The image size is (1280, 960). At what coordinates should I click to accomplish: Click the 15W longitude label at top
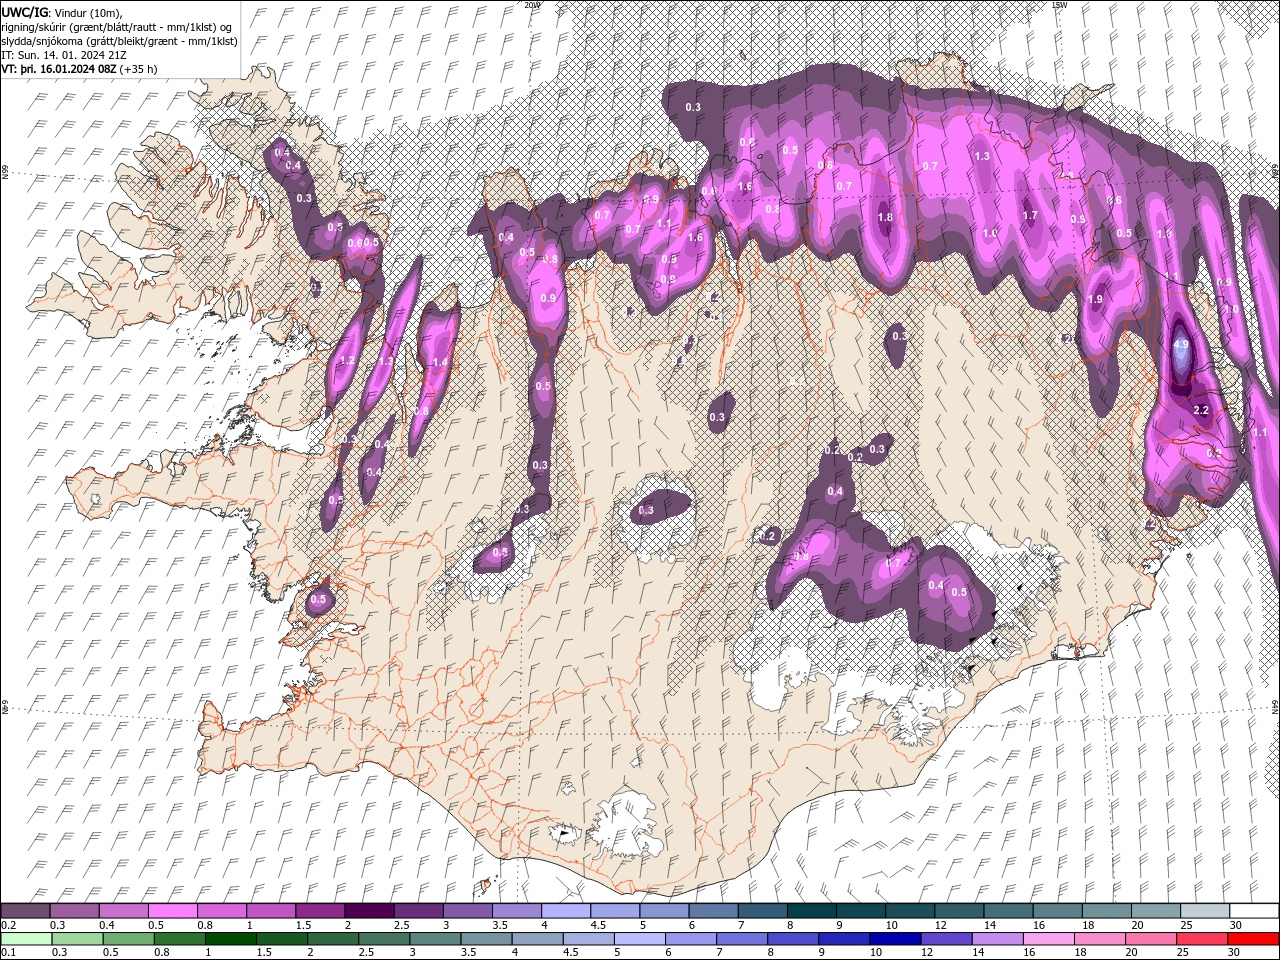(x=1060, y=5)
